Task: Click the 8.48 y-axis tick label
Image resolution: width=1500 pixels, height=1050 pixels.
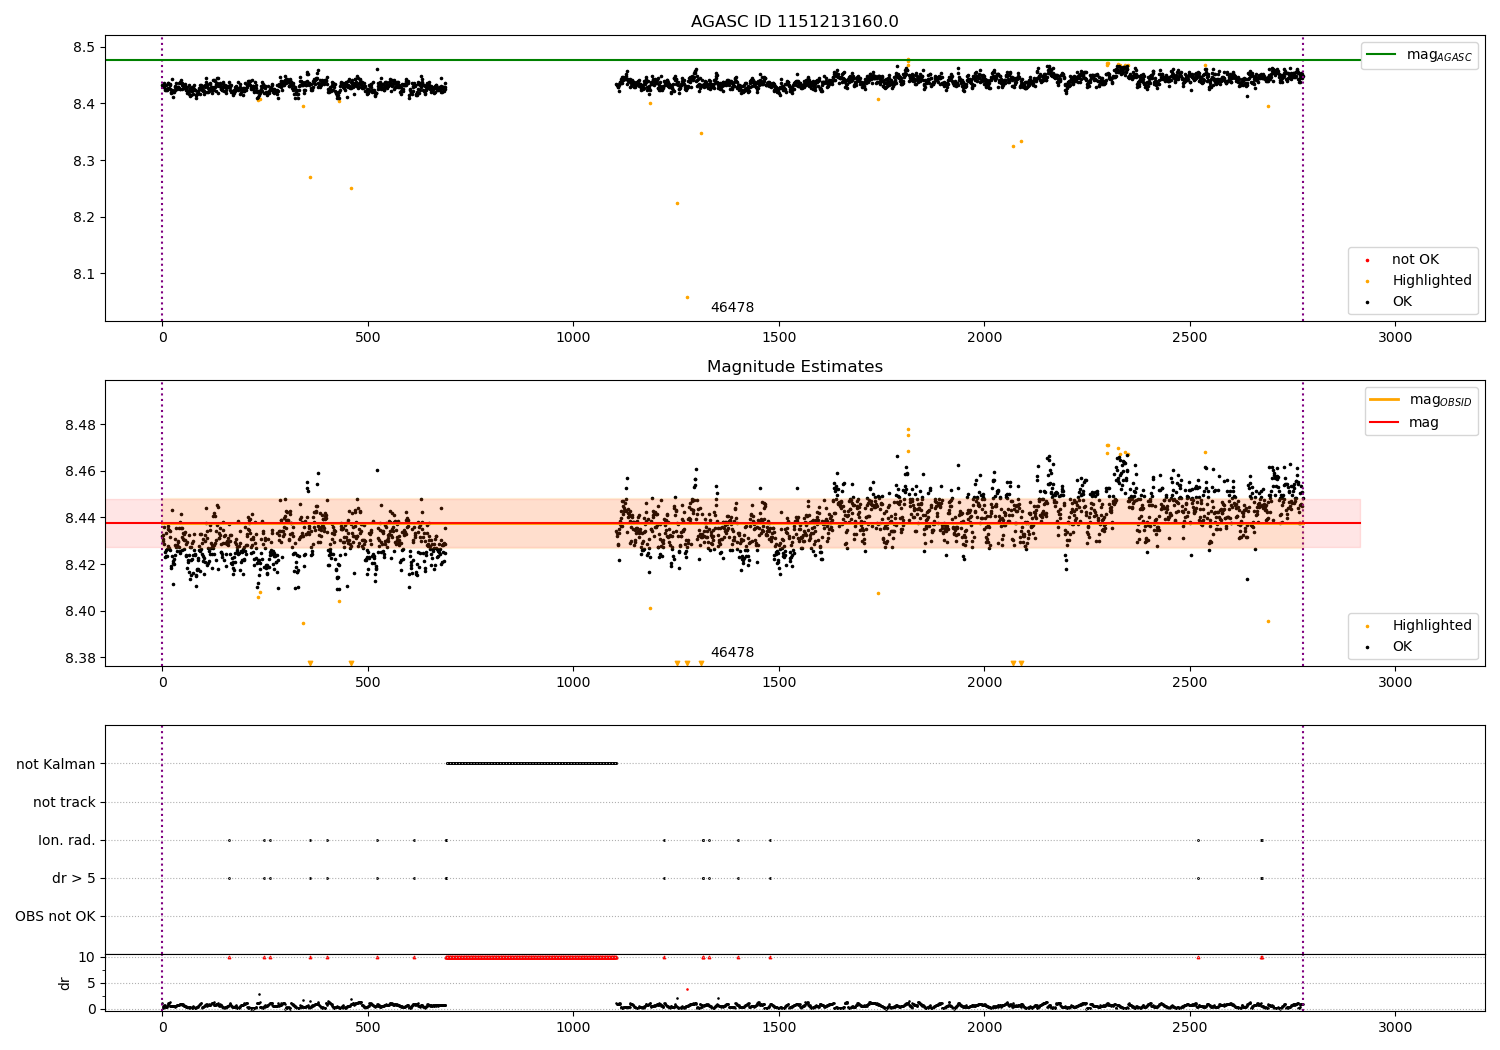Action: (79, 425)
